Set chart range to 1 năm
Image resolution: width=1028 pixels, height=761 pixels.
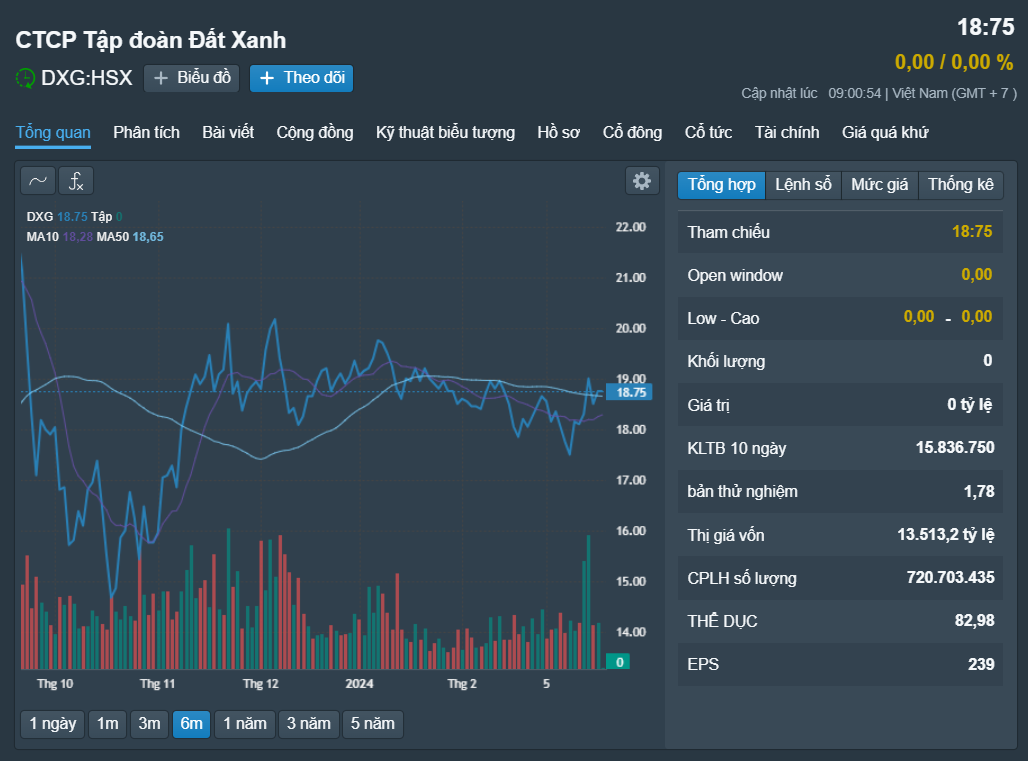click(x=245, y=724)
